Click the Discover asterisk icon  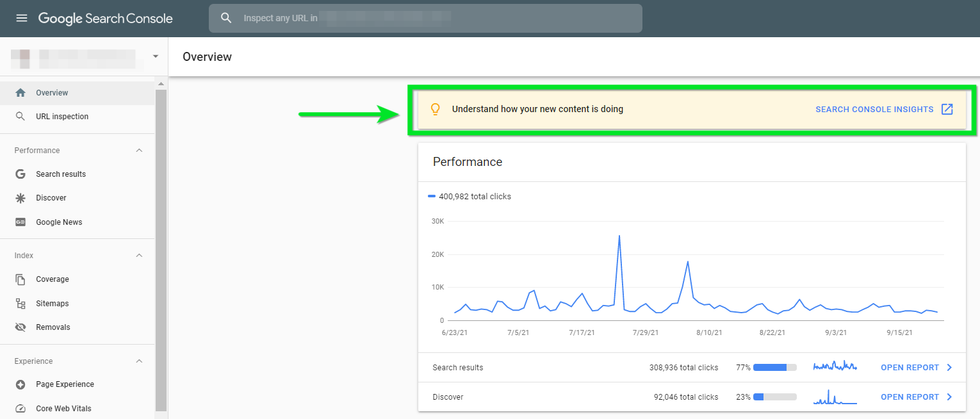click(20, 198)
